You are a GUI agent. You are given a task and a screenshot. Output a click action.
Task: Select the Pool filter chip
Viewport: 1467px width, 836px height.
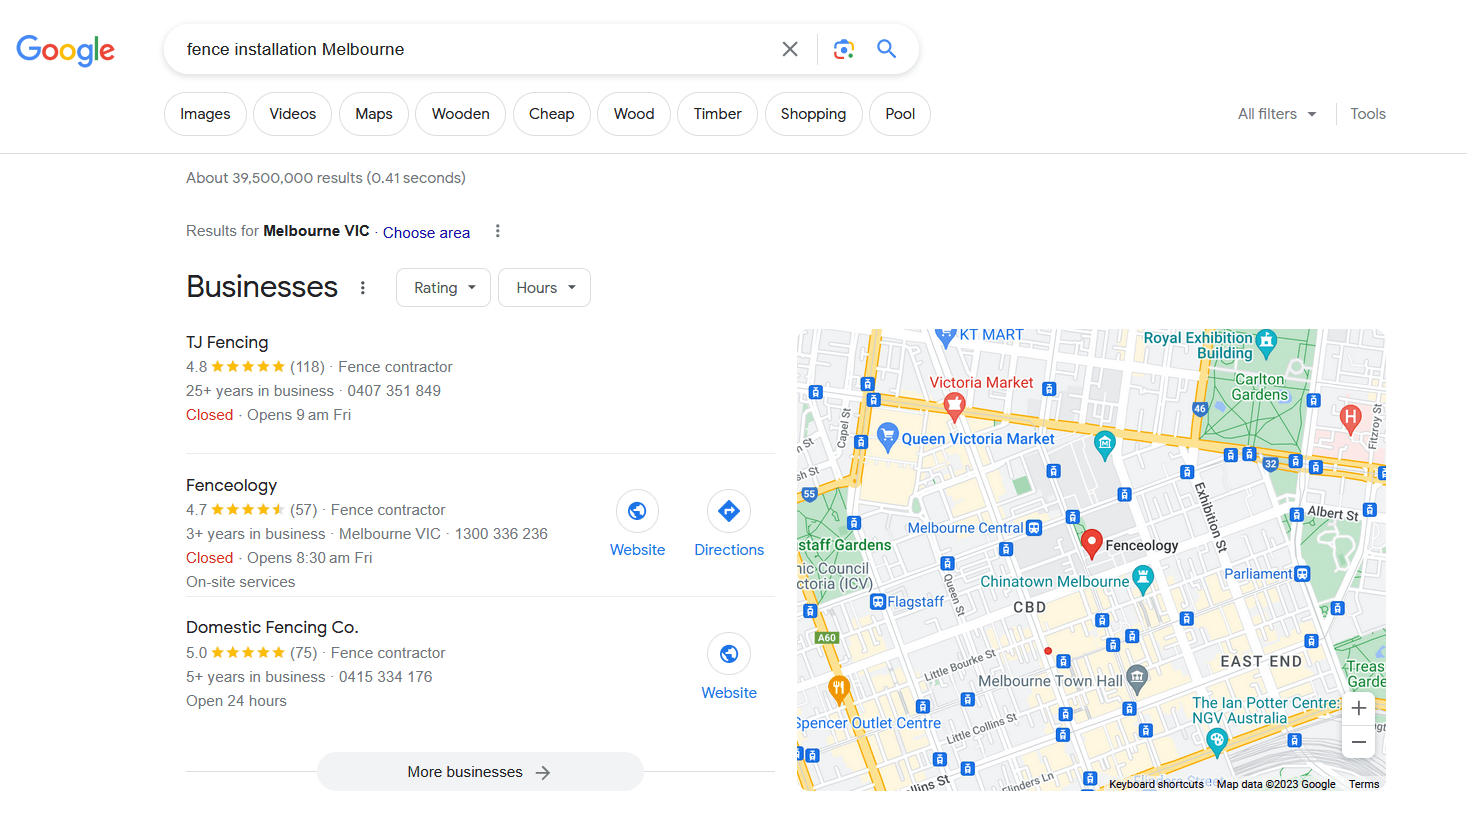900,114
